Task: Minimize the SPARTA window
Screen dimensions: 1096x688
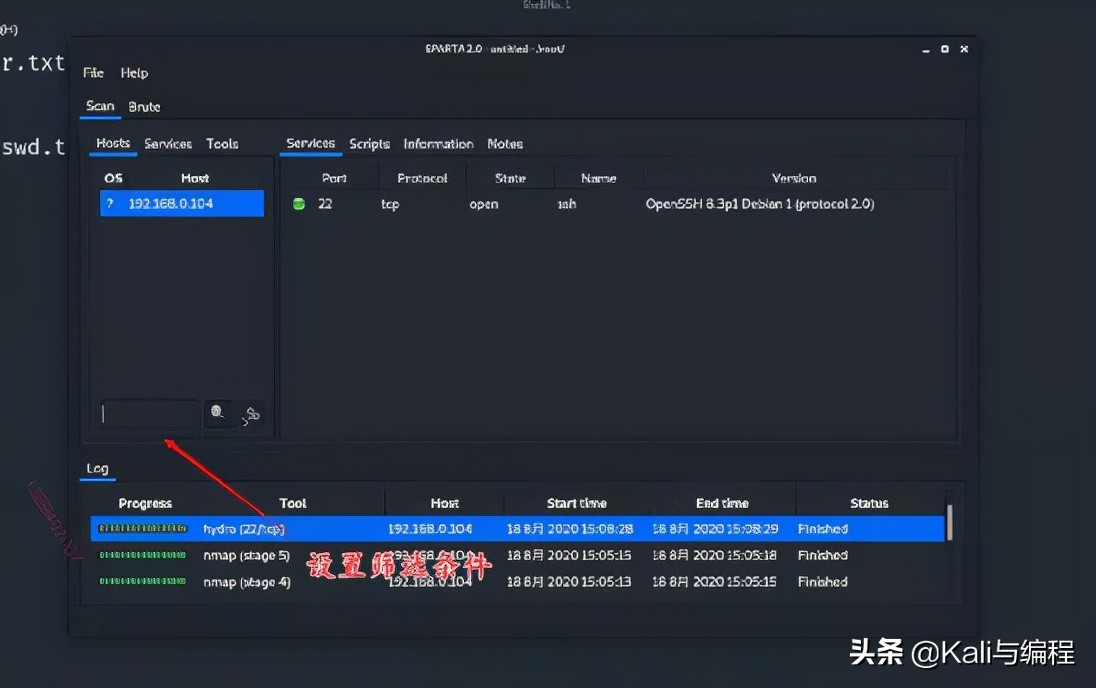Action: click(925, 50)
